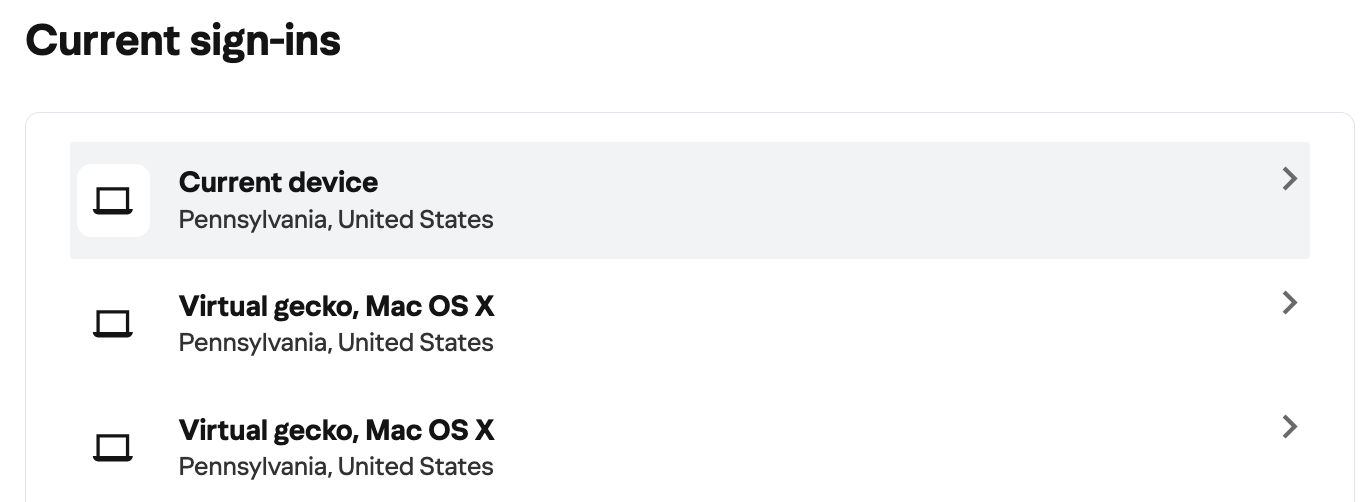Viewport: 1370px width, 502px height.
Task: Click the location under the first Virtual gecko
Action: (336, 343)
